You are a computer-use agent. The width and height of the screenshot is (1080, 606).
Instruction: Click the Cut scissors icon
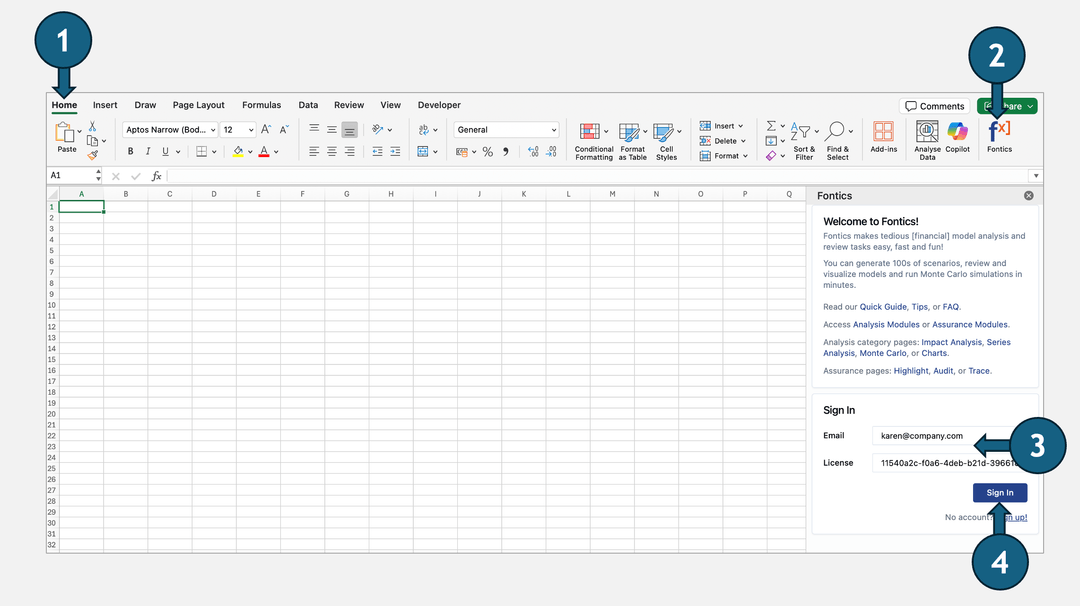click(x=92, y=126)
